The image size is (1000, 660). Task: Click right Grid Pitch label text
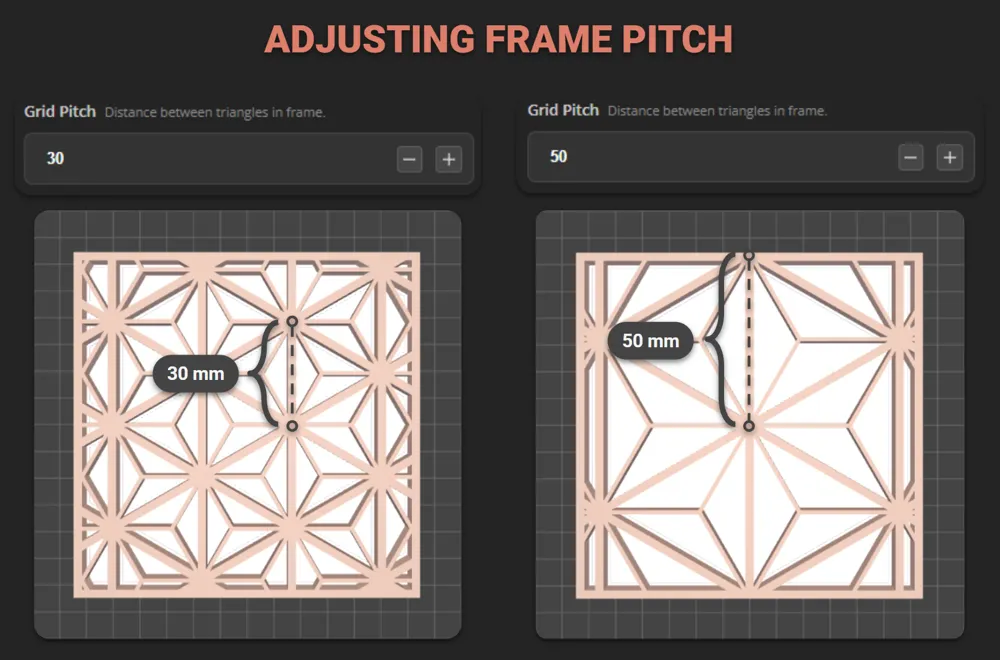click(x=563, y=110)
